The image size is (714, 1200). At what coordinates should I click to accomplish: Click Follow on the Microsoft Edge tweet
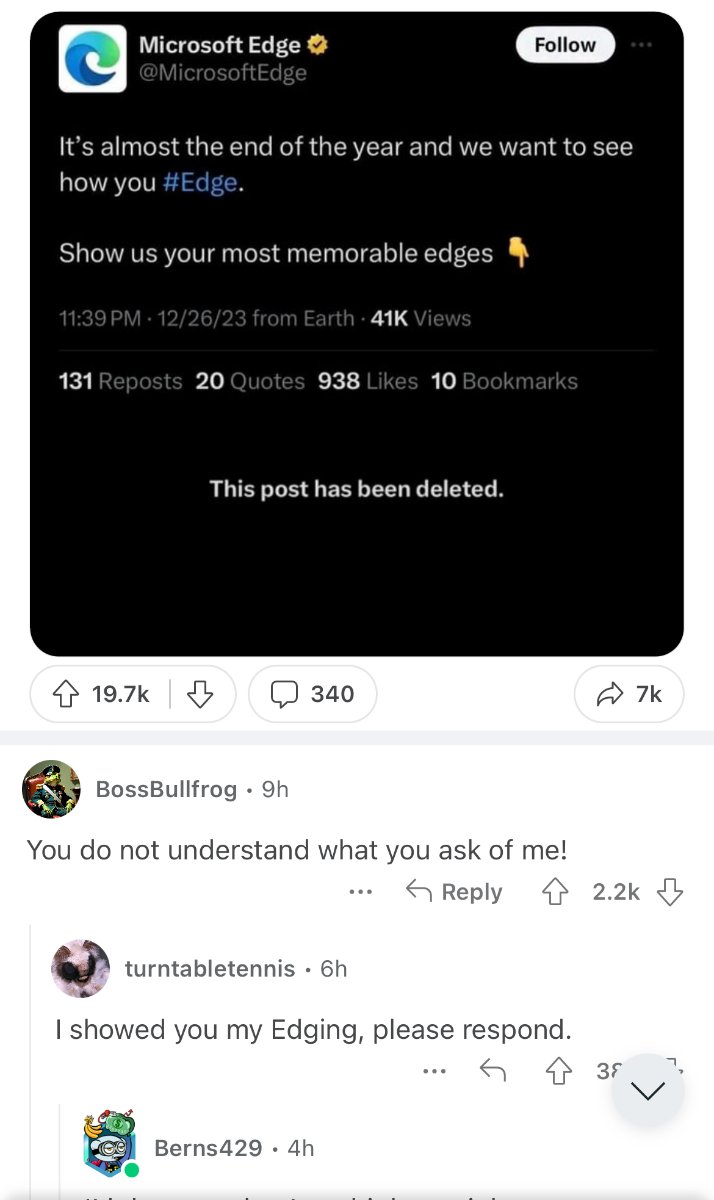tap(565, 45)
